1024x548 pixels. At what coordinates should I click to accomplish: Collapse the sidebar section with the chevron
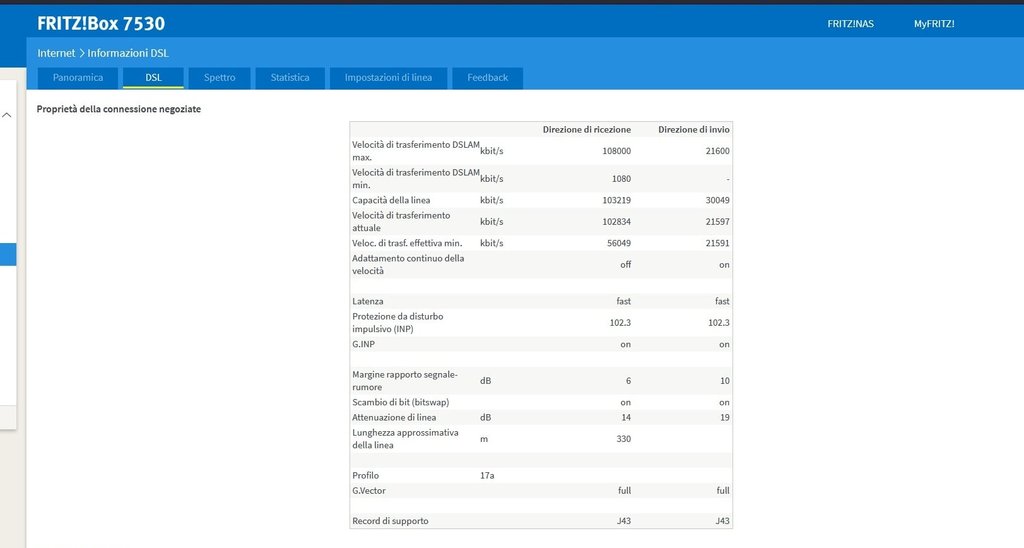click(7, 115)
